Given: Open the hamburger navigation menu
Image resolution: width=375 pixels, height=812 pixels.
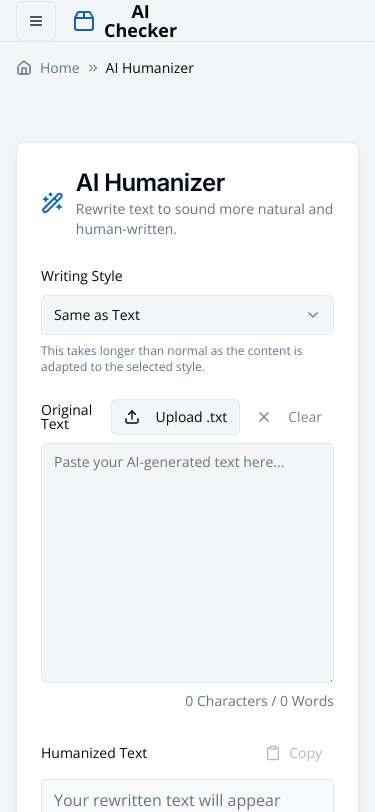Looking at the screenshot, I should 36,21.
